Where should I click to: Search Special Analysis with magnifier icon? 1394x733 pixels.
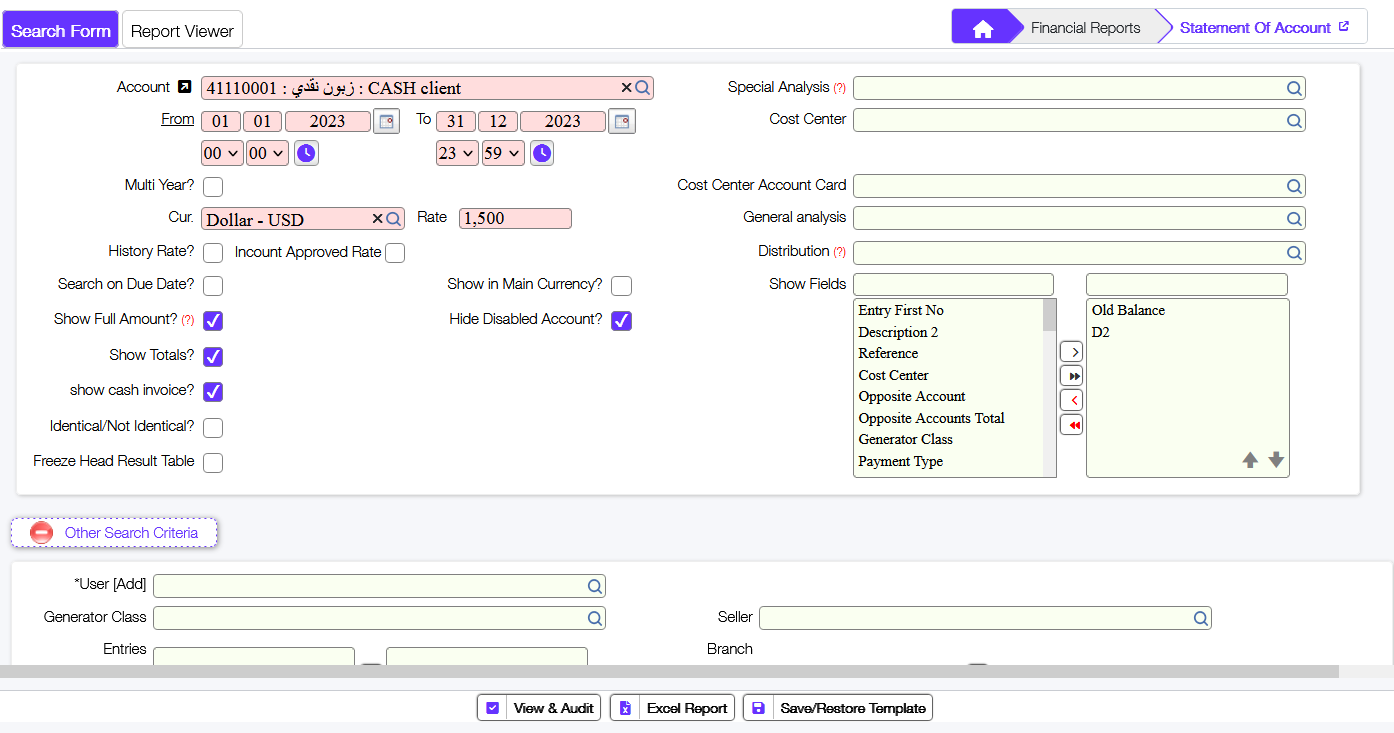[x=1294, y=88]
